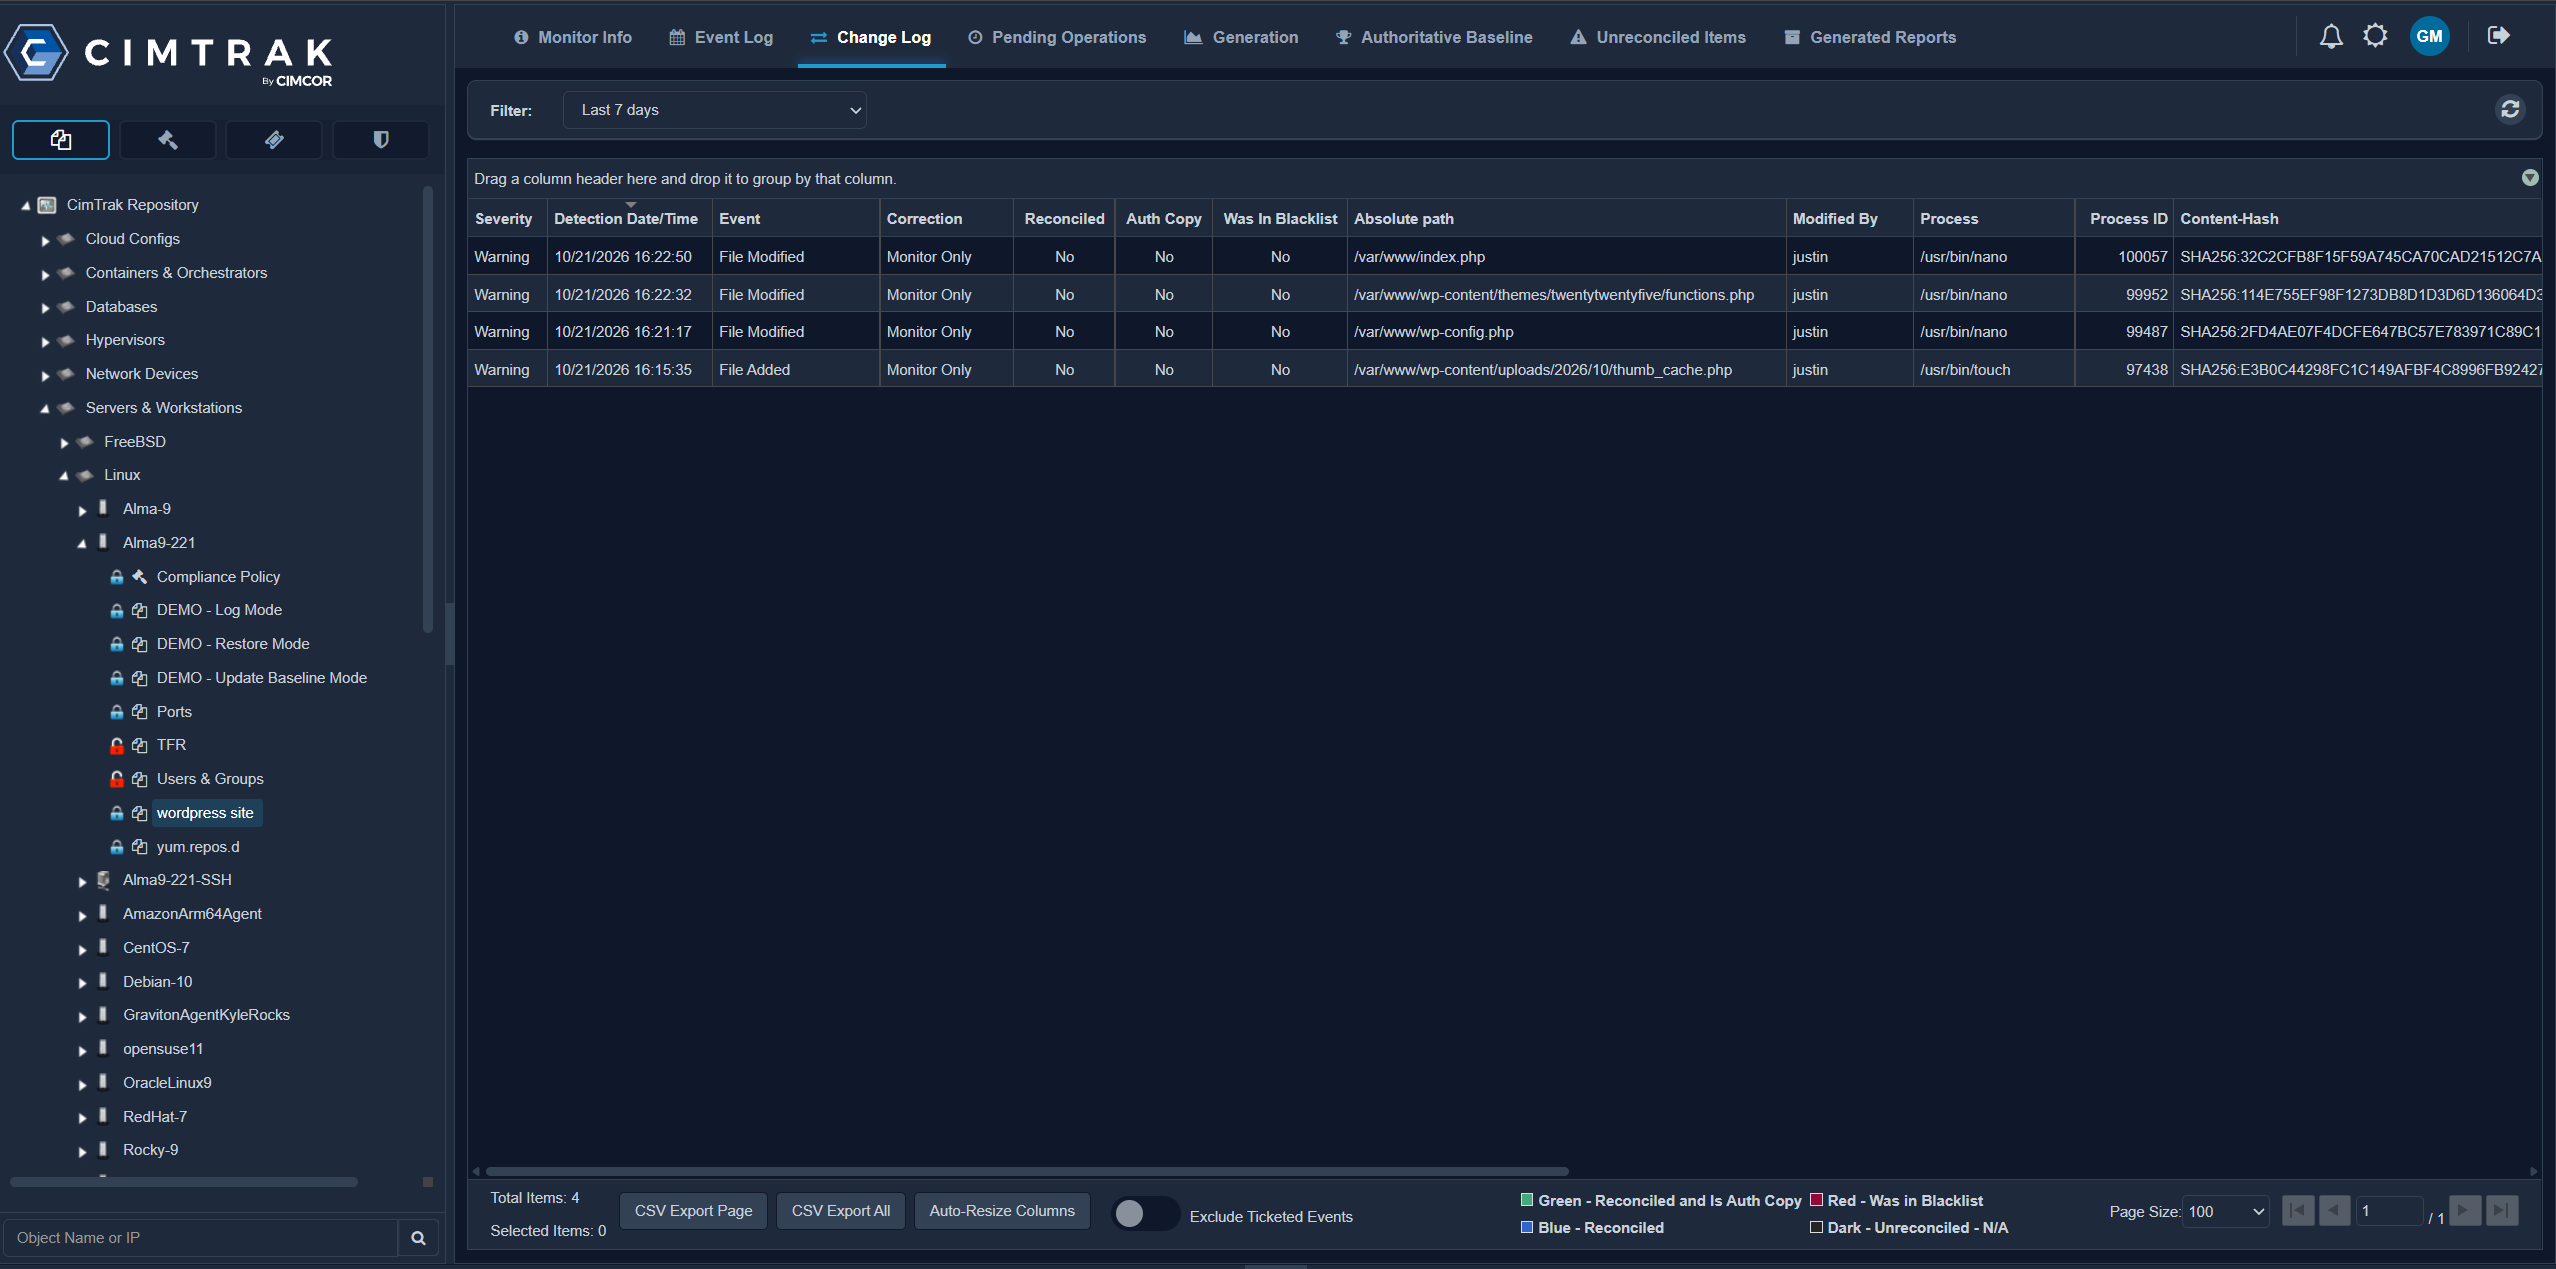
Task: Refresh the change log with refresh icon
Action: pos(2510,109)
